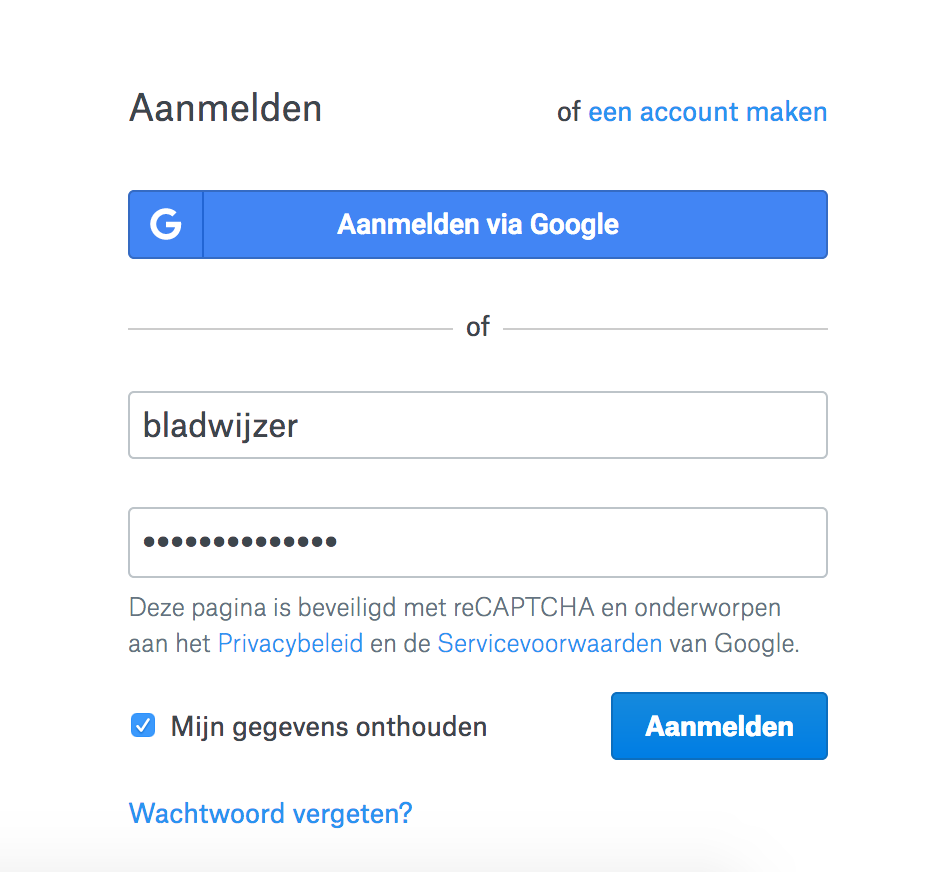926x872 pixels.
Task: Open the Servicevoorwaarden link
Action: tap(549, 643)
